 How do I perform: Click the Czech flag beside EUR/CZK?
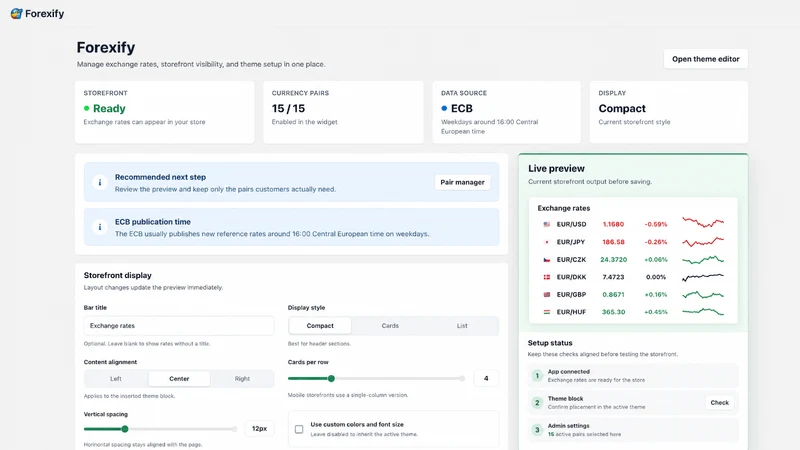pyautogui.click(x=547, y=259)
